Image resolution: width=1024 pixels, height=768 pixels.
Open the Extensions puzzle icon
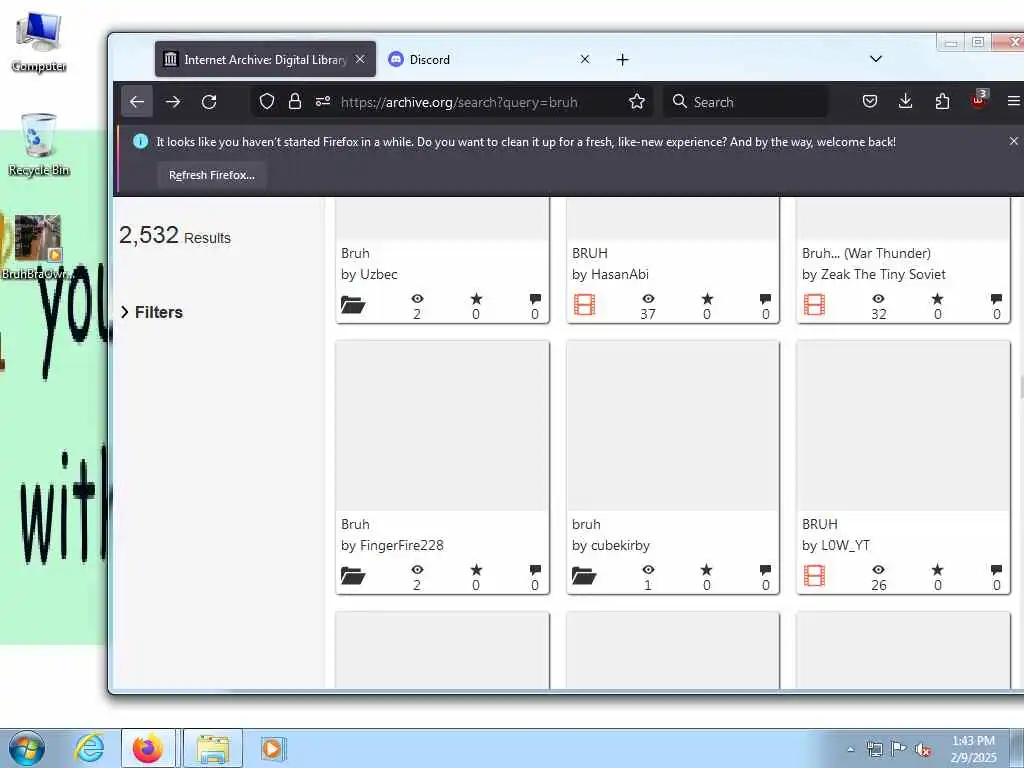(x=942, y=101)
